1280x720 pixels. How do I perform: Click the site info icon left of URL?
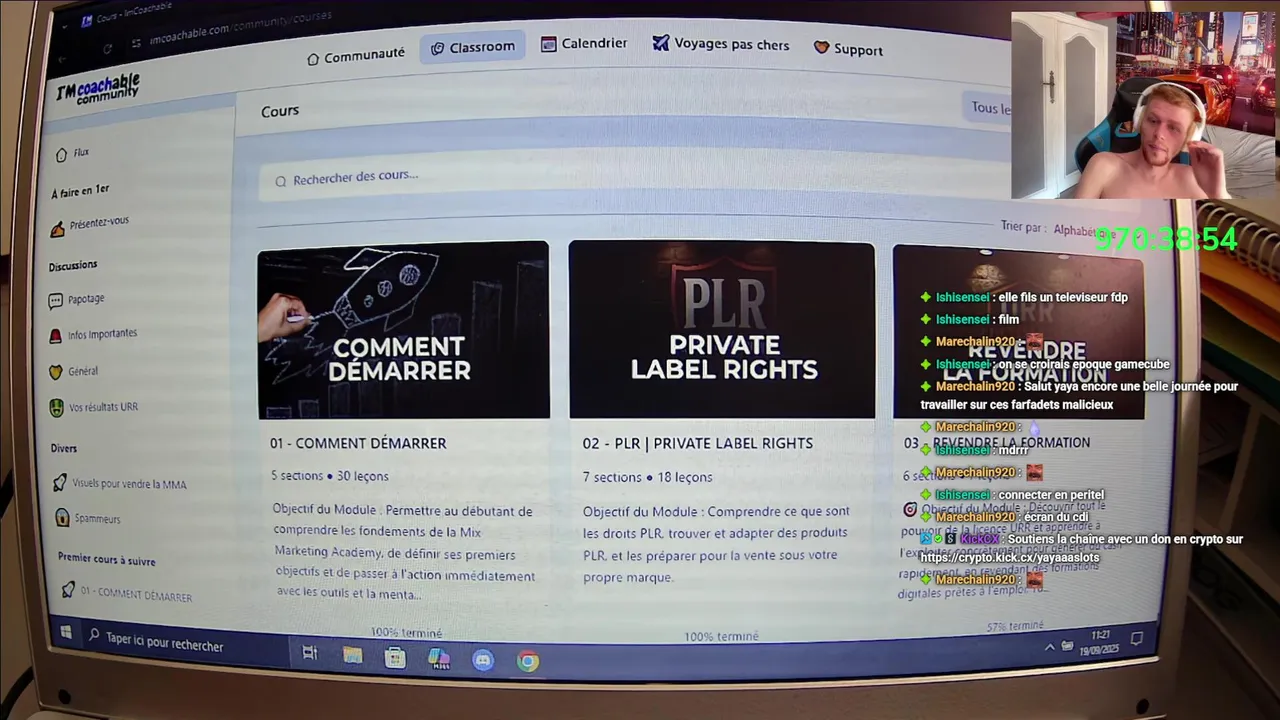point(136,43)
